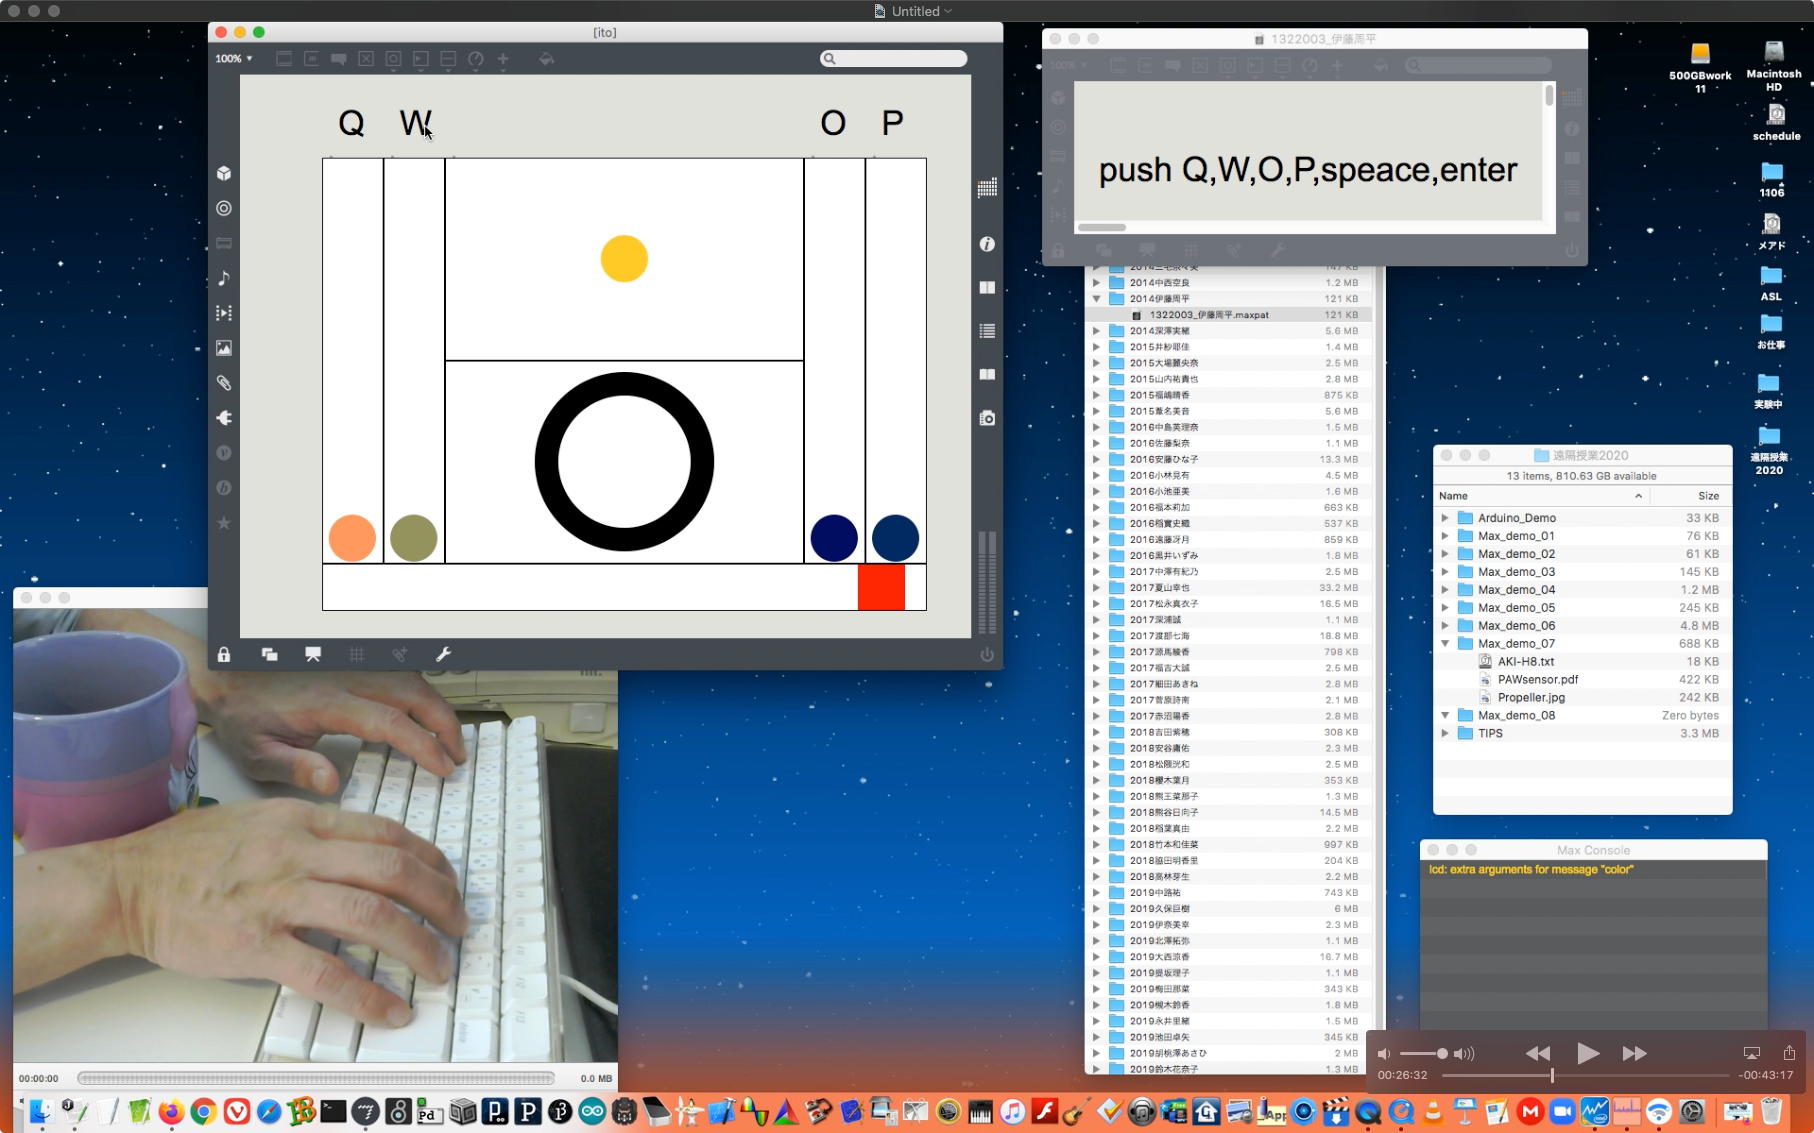Screen dimensions: 1814x1133
Task: Play the video in the player controller
Action: 1587,1053
